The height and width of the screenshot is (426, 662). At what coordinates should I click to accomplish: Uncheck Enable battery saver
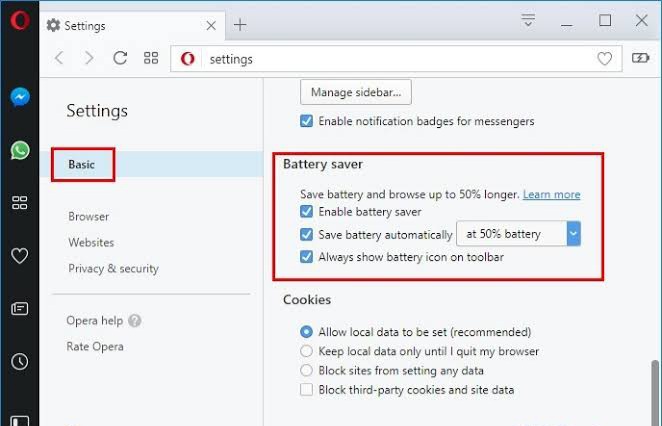[x=307, y=212]
